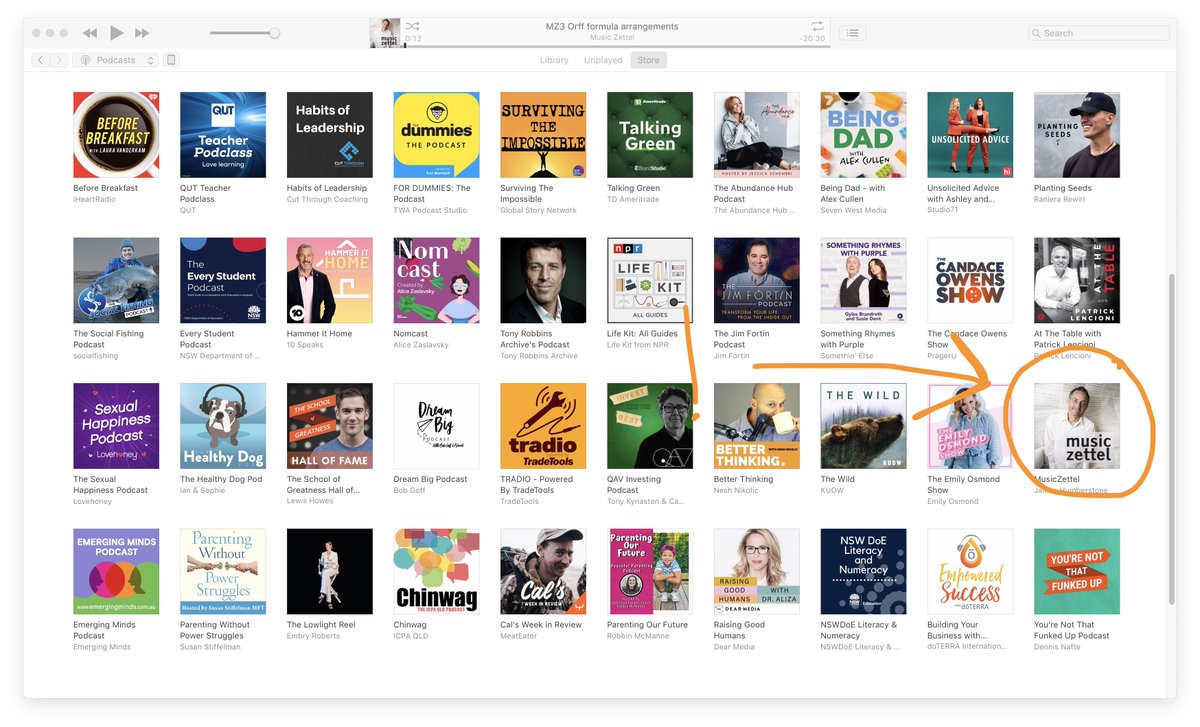Viewport: 1200px width, 727px height.
Task: Open Habits of Leadership artwork
Action: point(330,135)
